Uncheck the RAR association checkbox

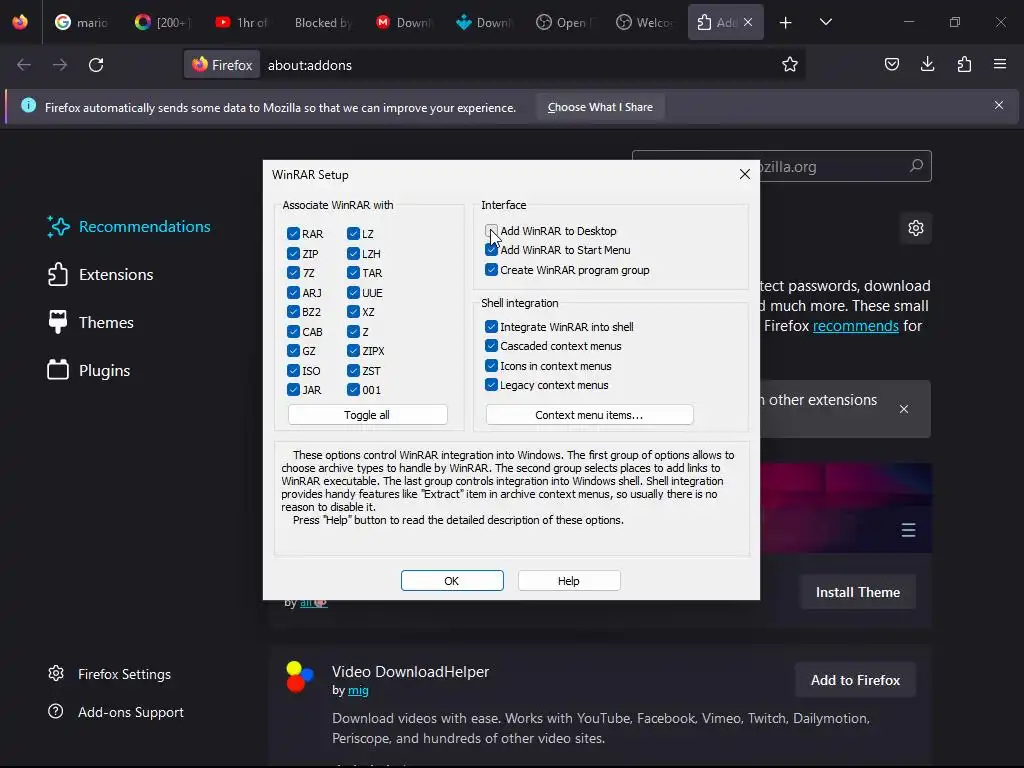(293, 234)
